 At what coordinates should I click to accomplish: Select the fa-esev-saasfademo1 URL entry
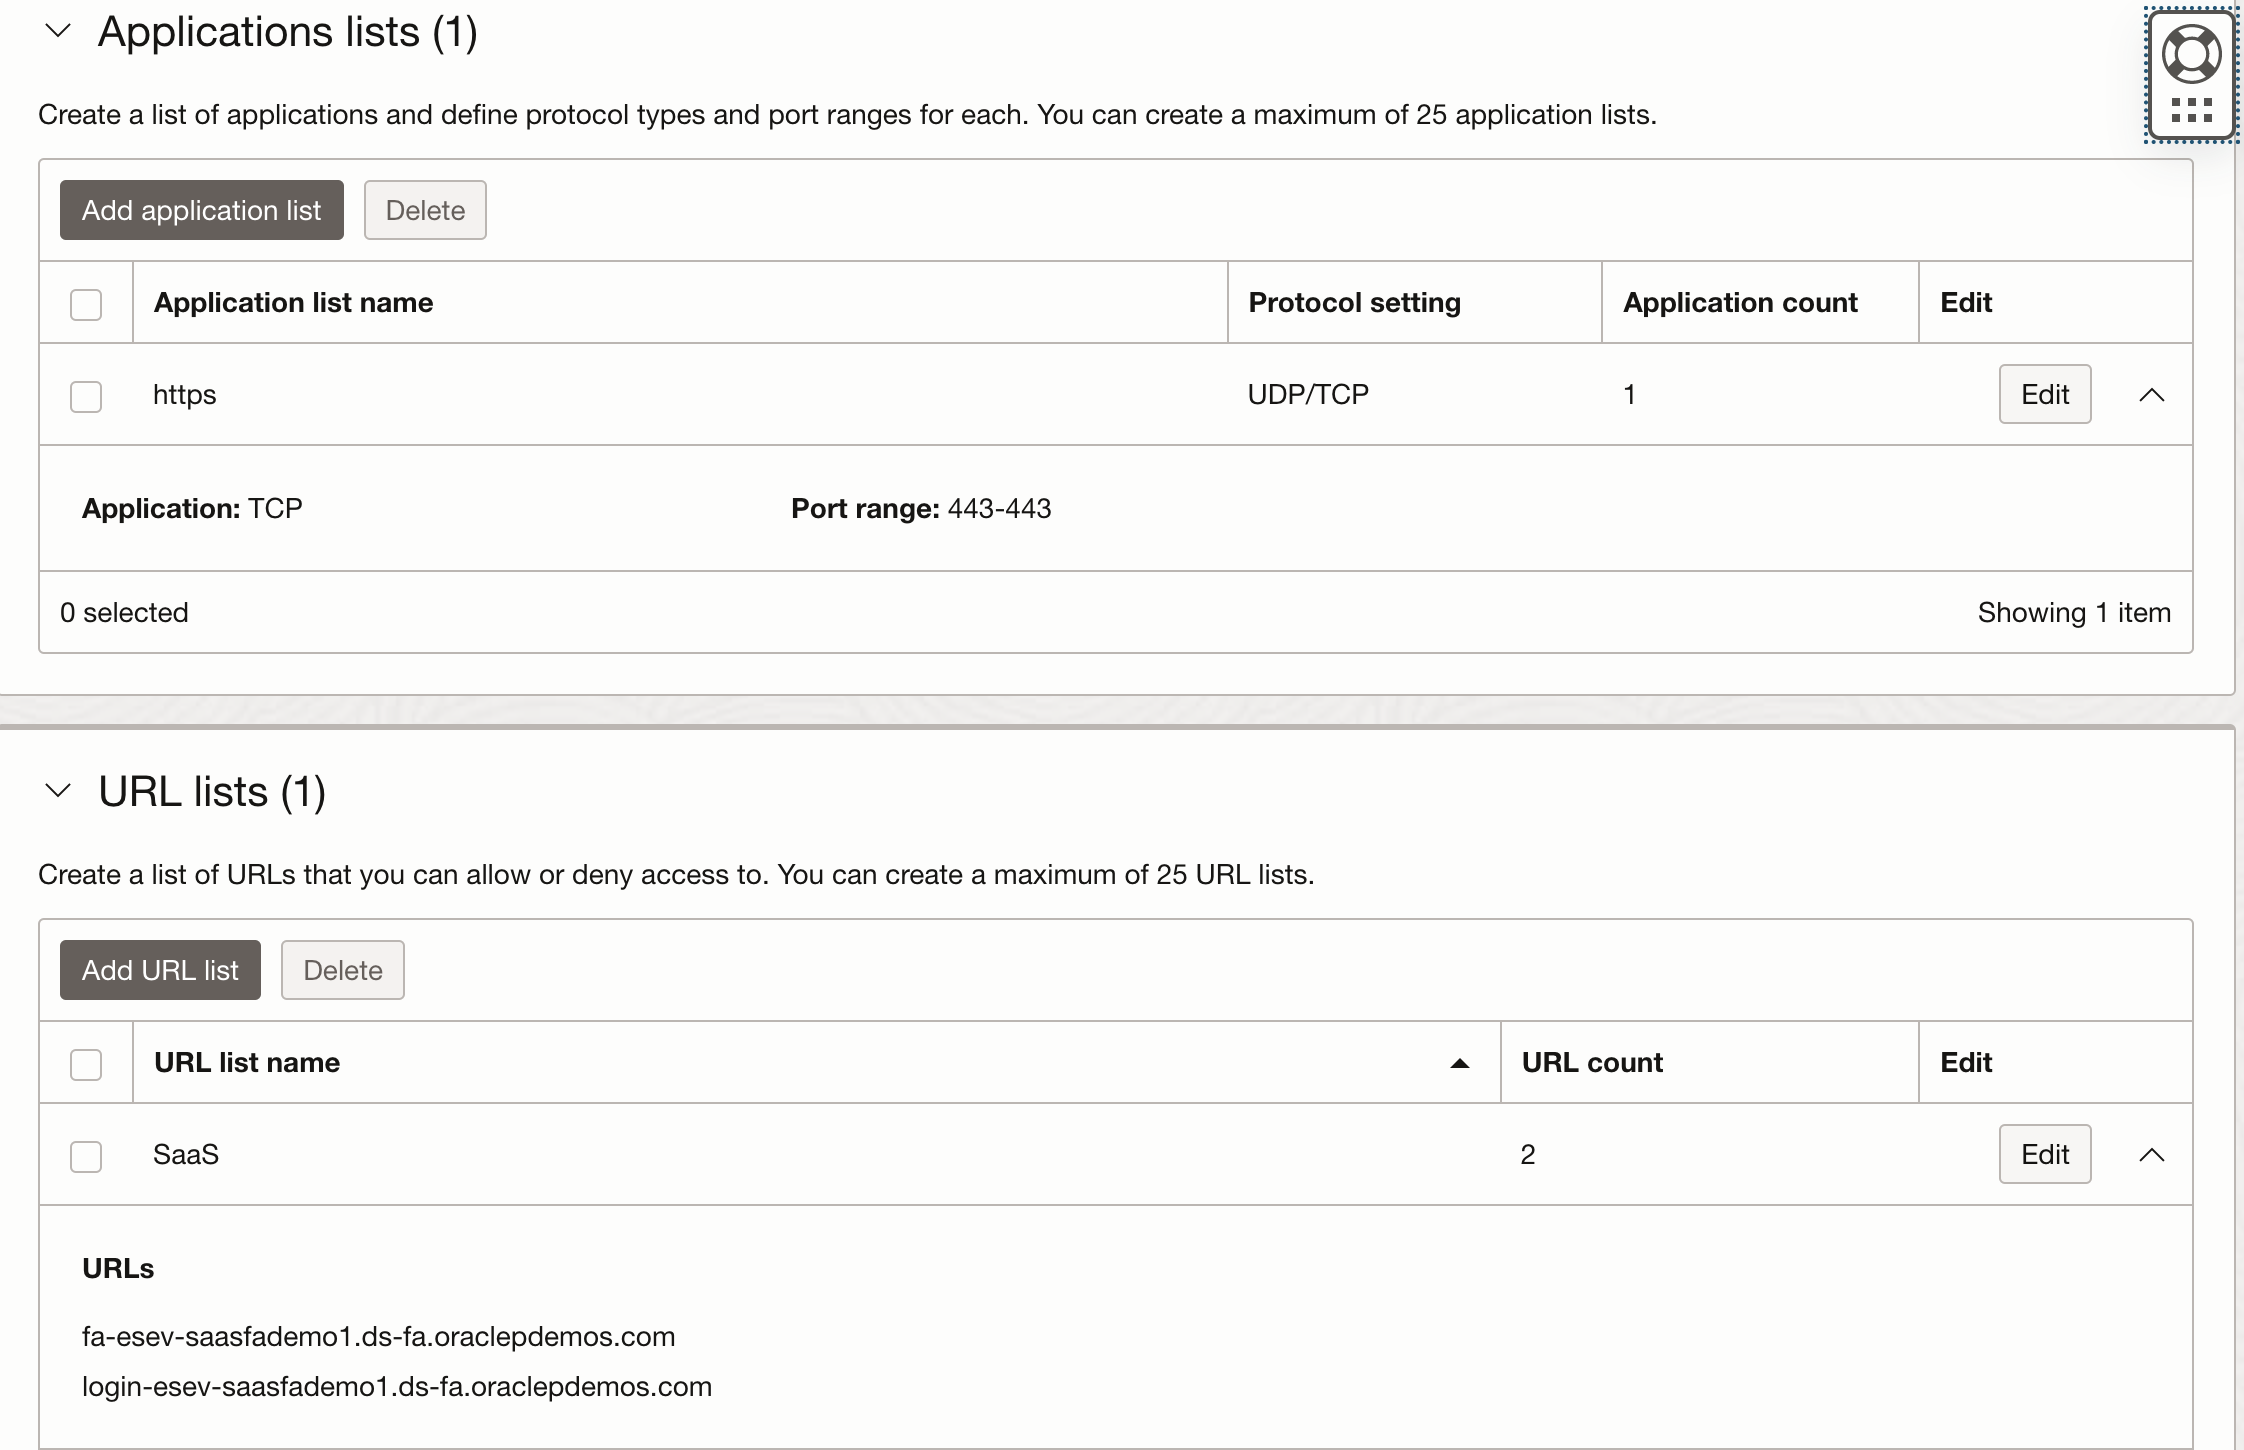coord(378,1336)
